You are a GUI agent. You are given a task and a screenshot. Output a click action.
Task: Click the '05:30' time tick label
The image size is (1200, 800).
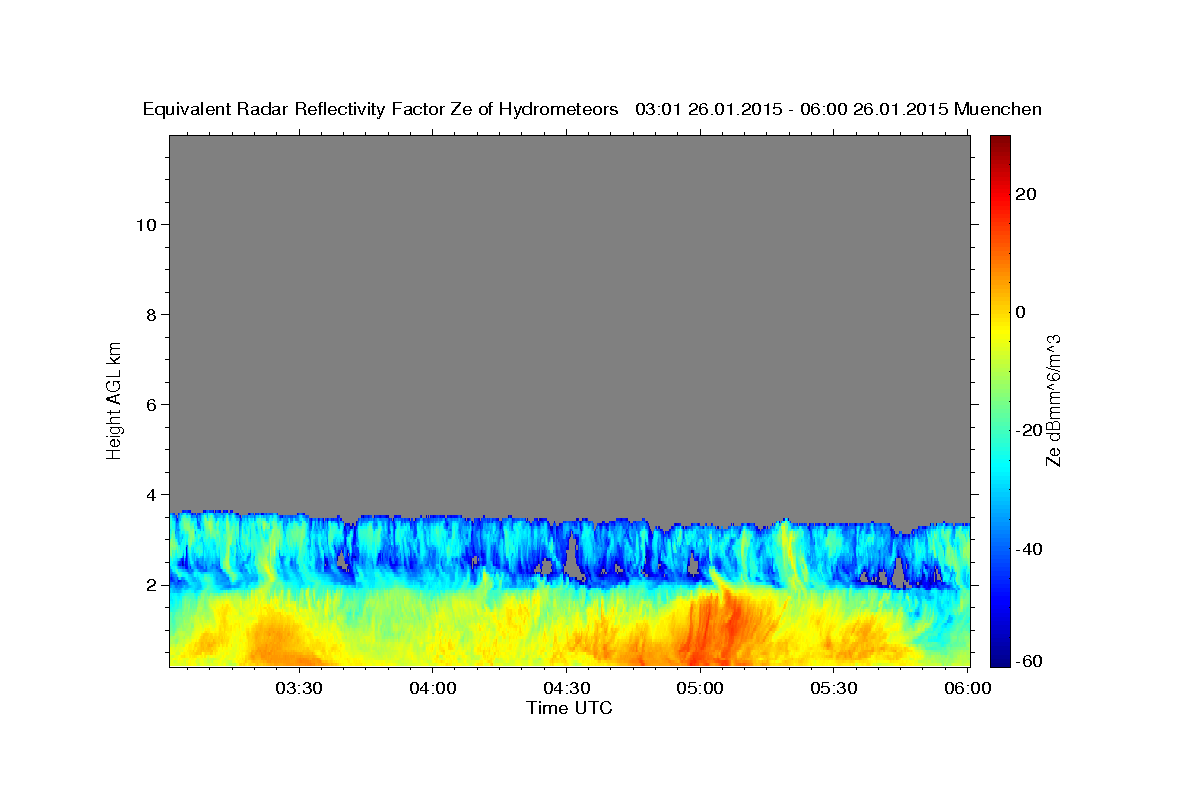coord(834,688)
